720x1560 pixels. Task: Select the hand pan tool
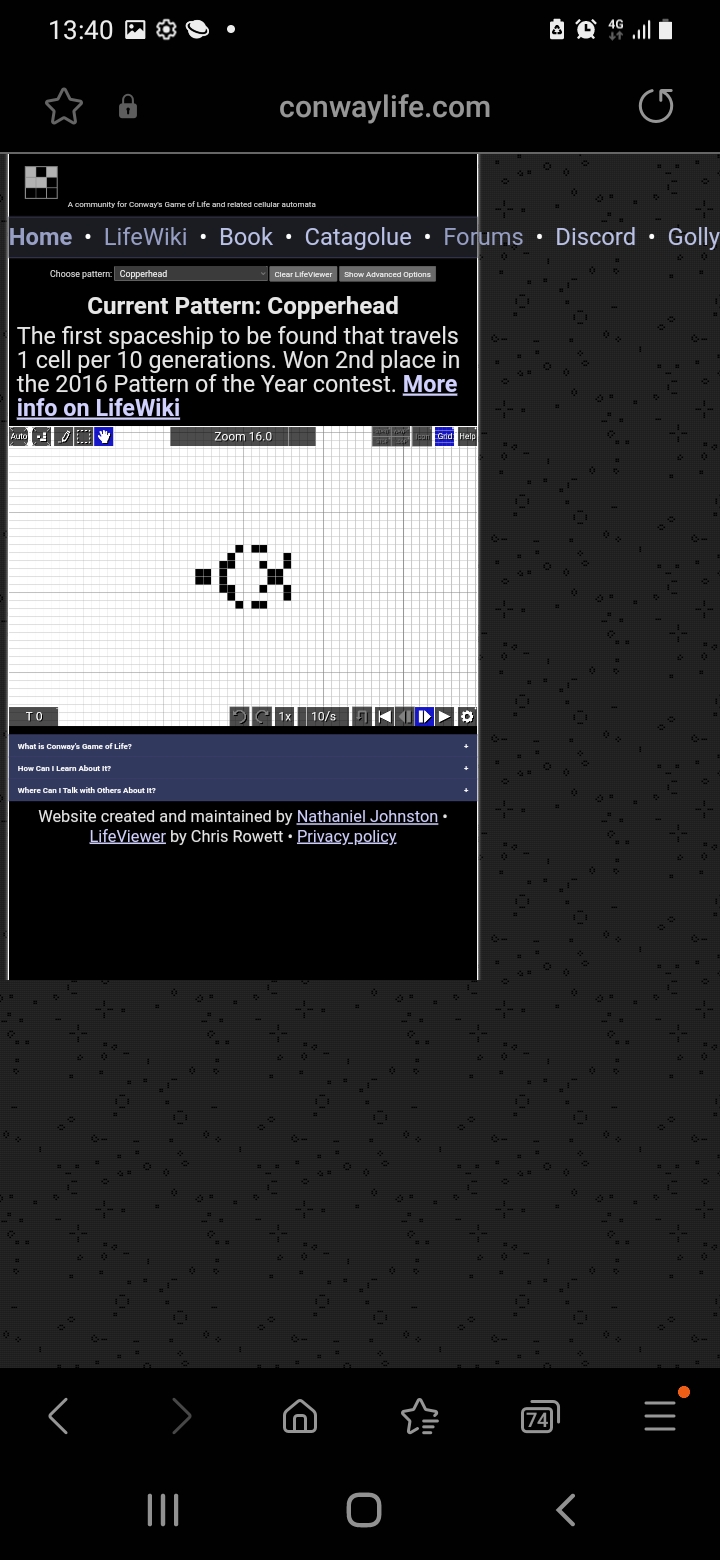(104, 436)
